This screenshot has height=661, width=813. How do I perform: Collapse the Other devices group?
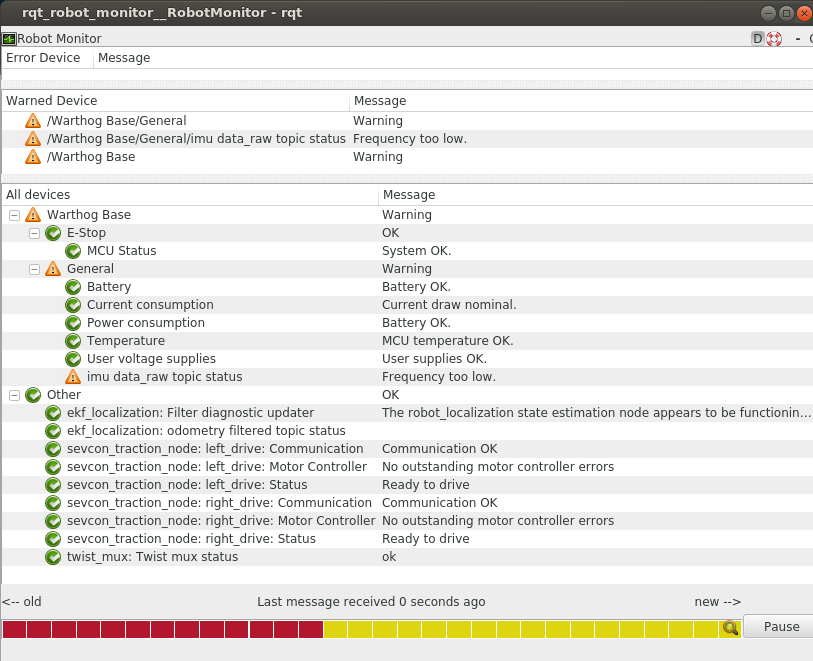pos(14,395)
